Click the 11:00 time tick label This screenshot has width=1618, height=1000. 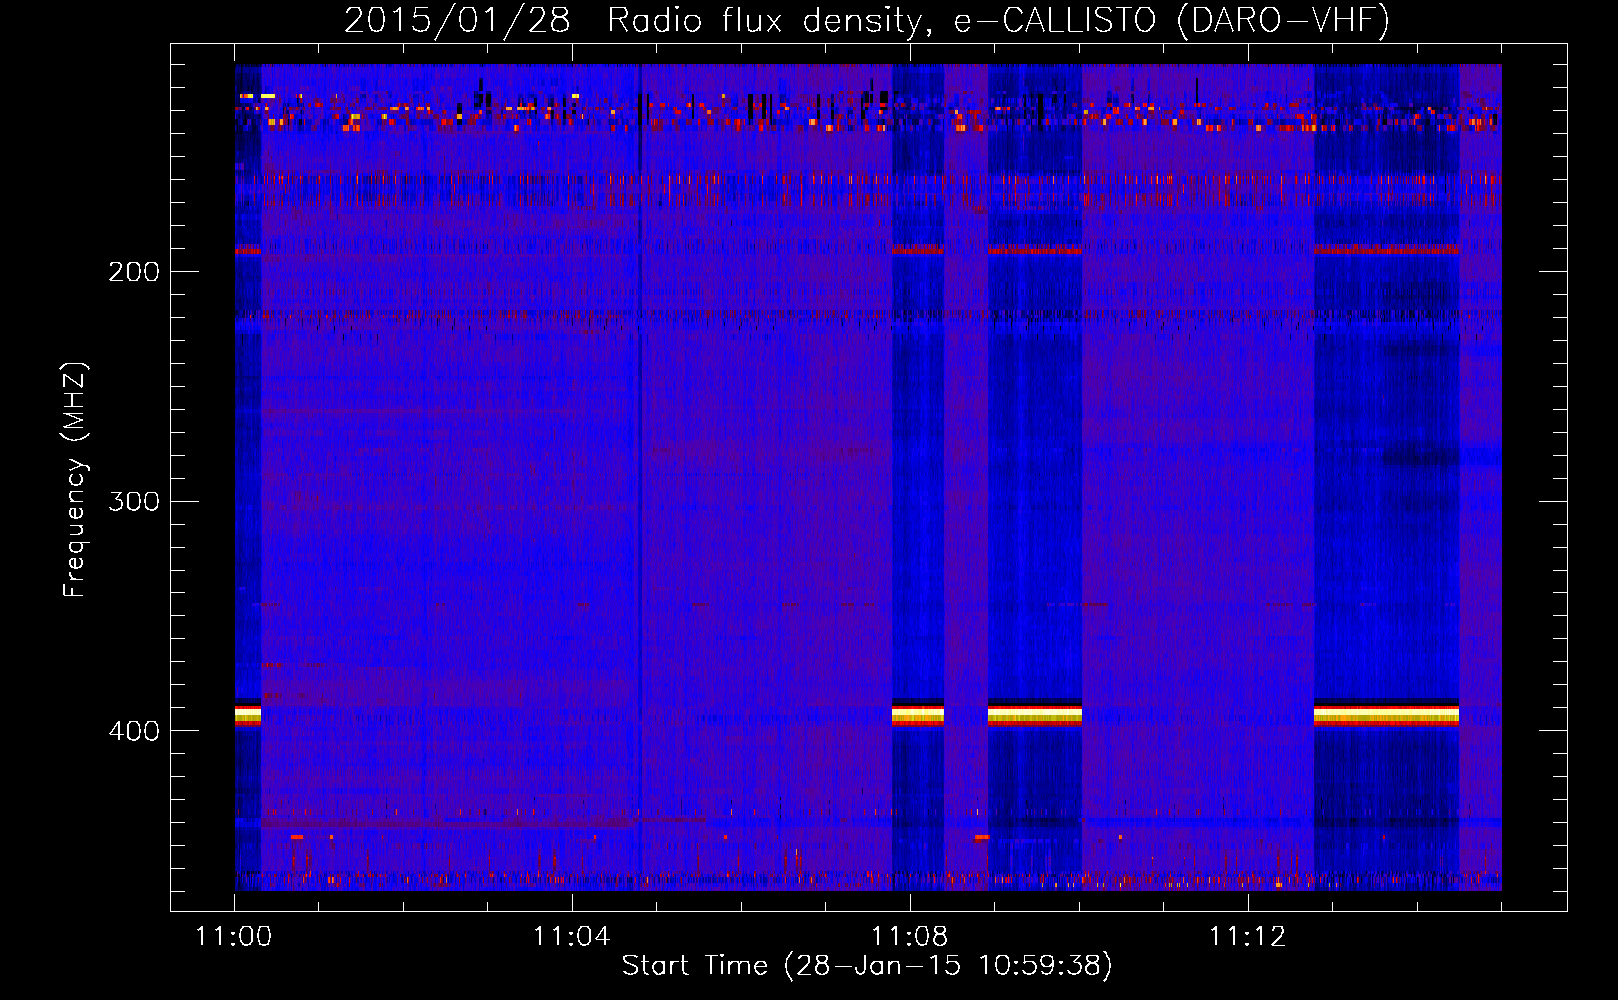(x=234, y=937)
